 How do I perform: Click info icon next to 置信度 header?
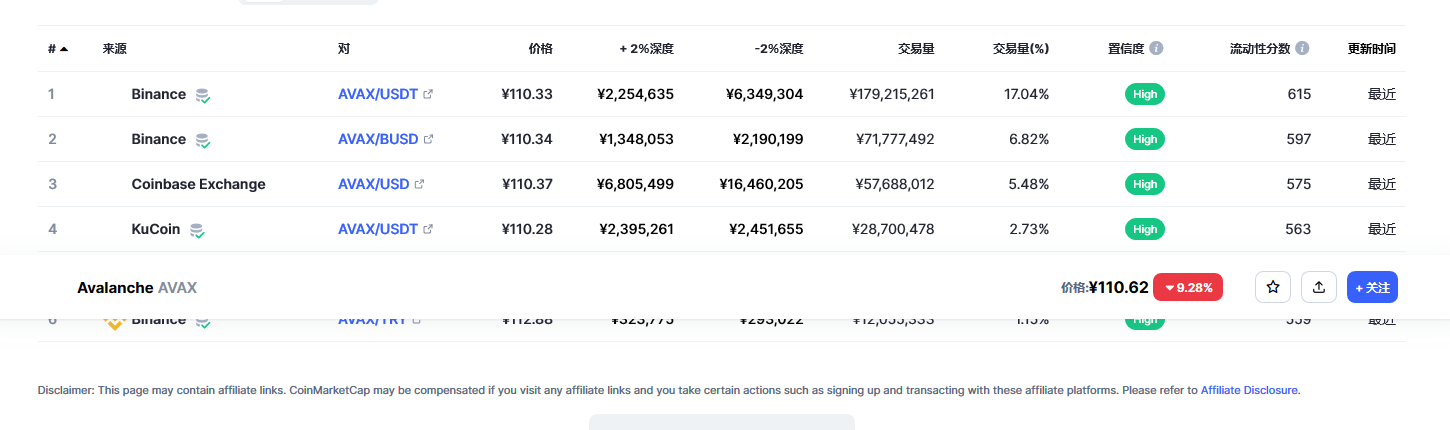1156,48
